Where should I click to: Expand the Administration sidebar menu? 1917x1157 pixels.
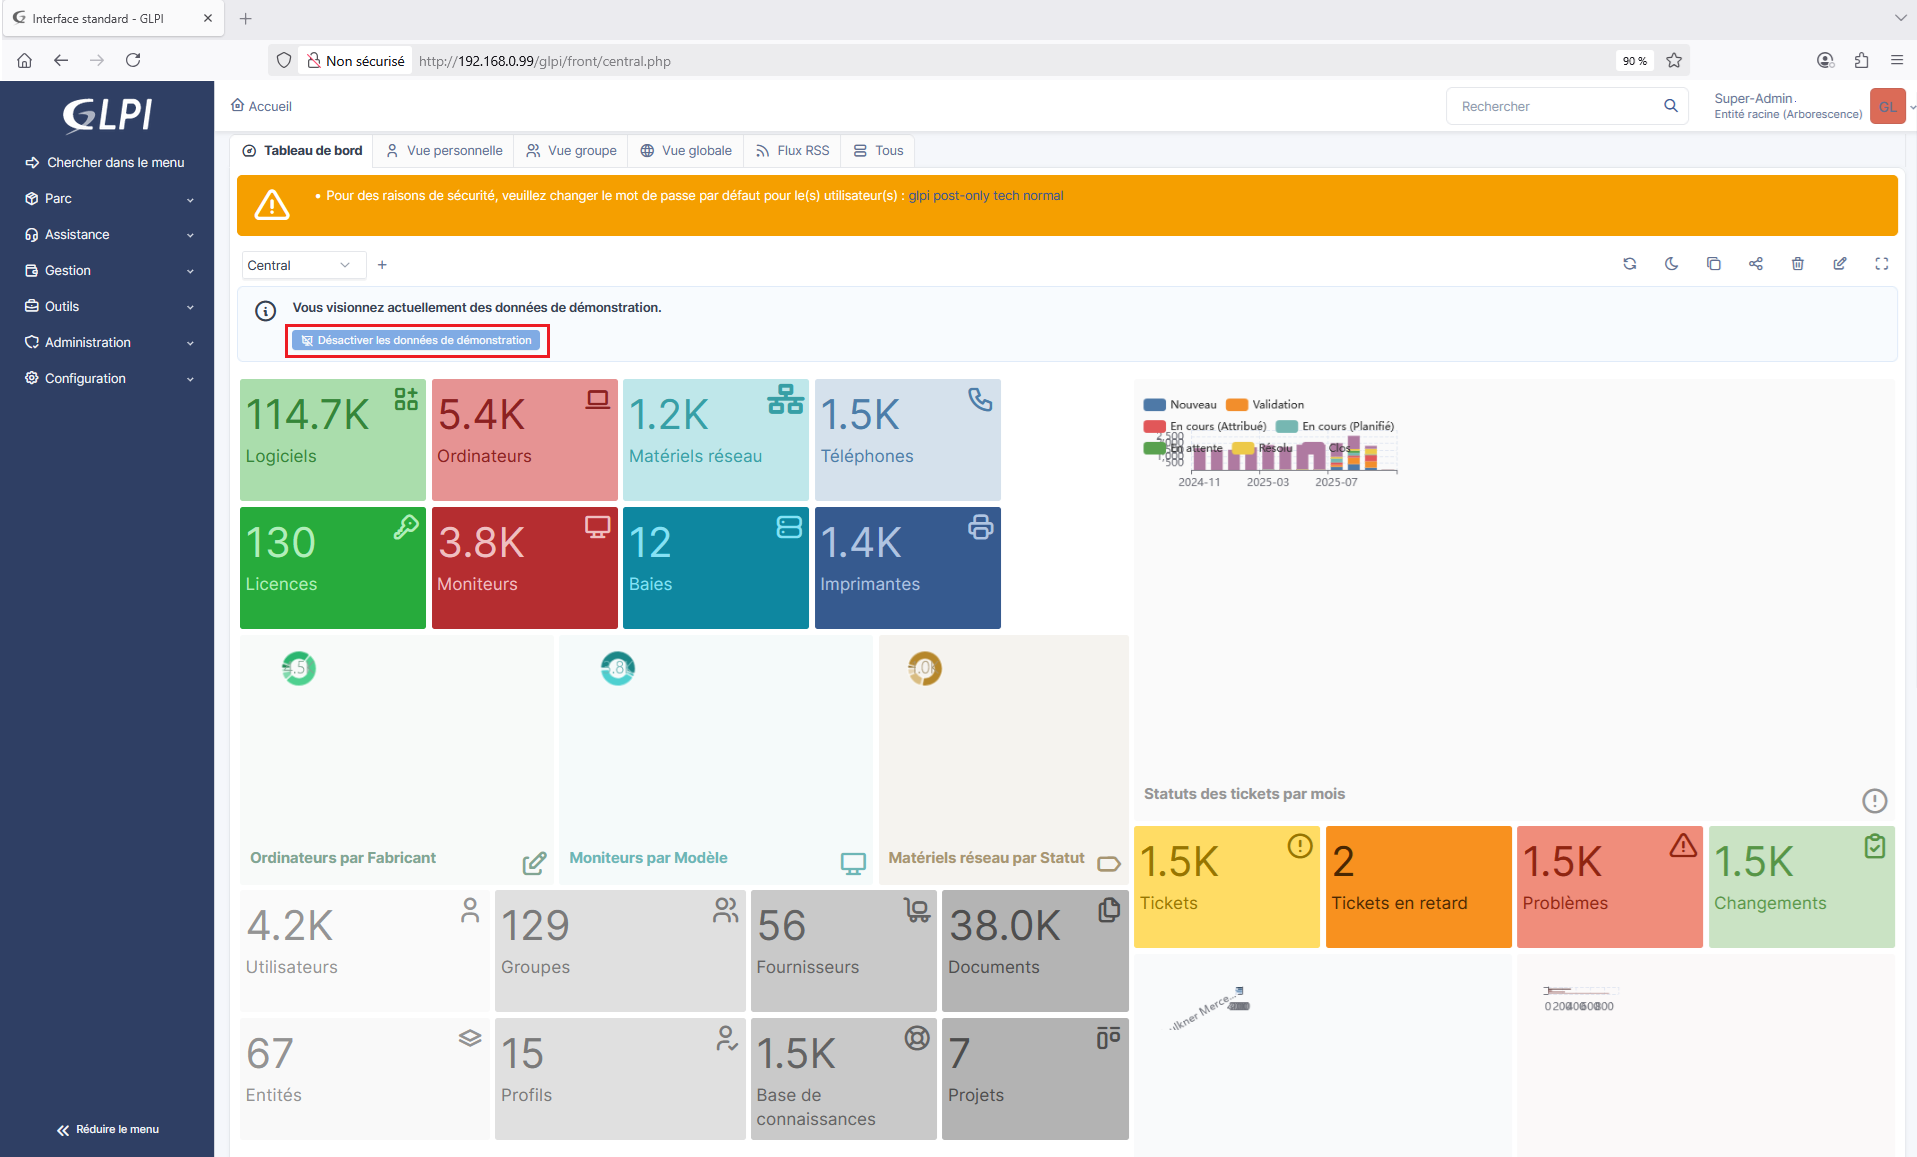(x=108, y=343)
